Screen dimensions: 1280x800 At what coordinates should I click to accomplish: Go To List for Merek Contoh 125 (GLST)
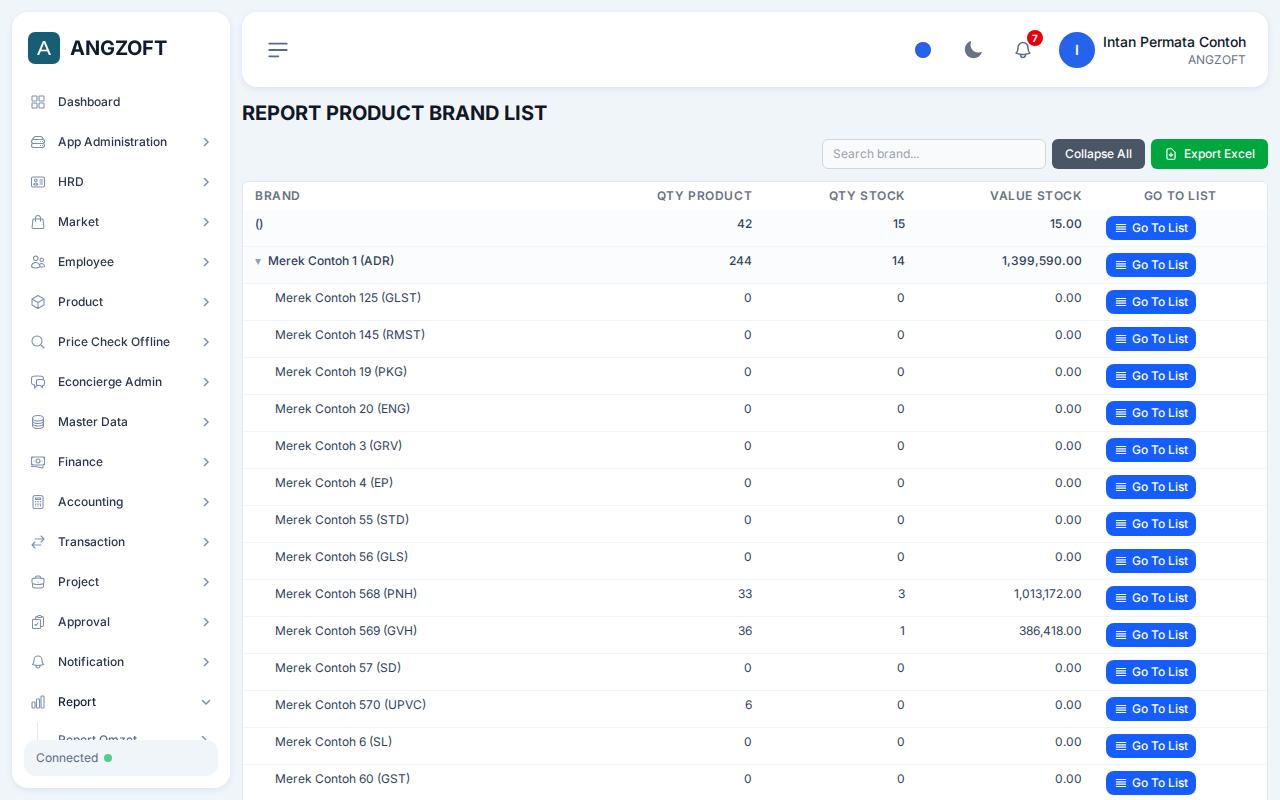(1151, 302)
